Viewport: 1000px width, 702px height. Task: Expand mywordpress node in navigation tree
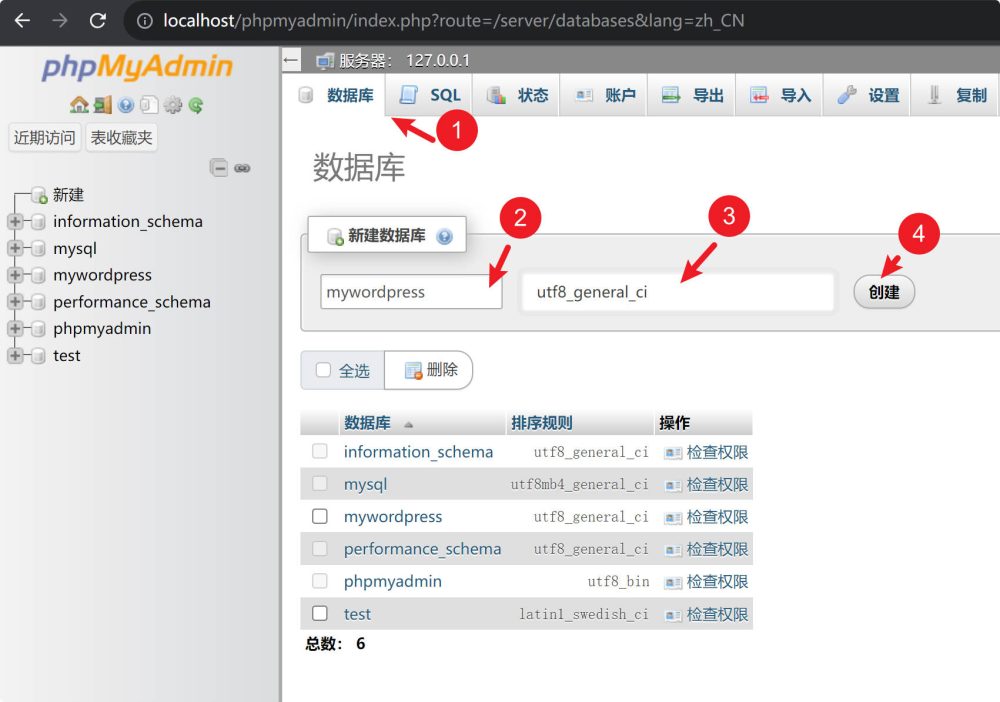click(x=15, y=275)
